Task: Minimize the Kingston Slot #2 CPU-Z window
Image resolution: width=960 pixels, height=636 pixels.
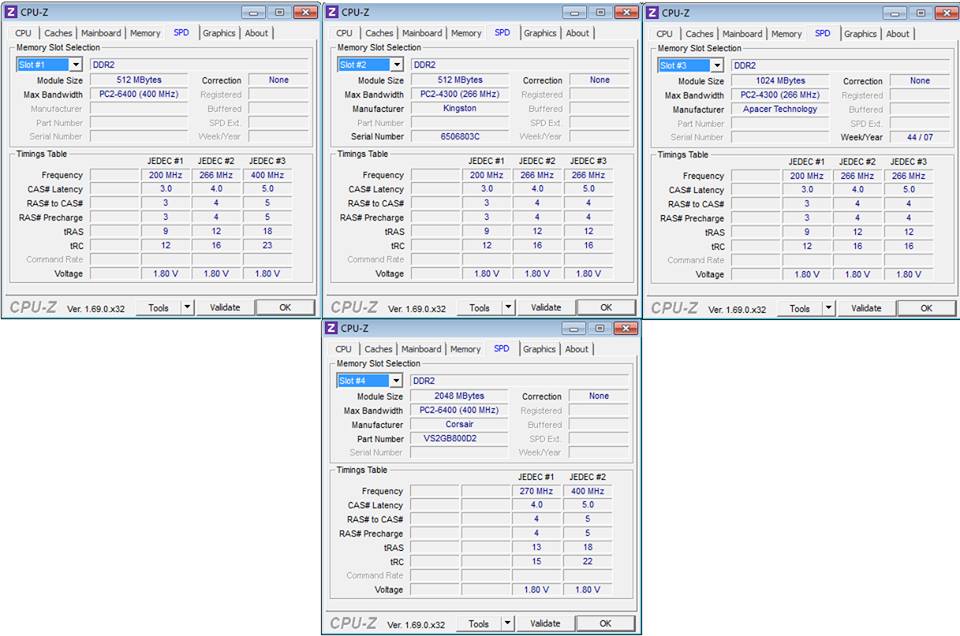Action: tap(572, 12)
